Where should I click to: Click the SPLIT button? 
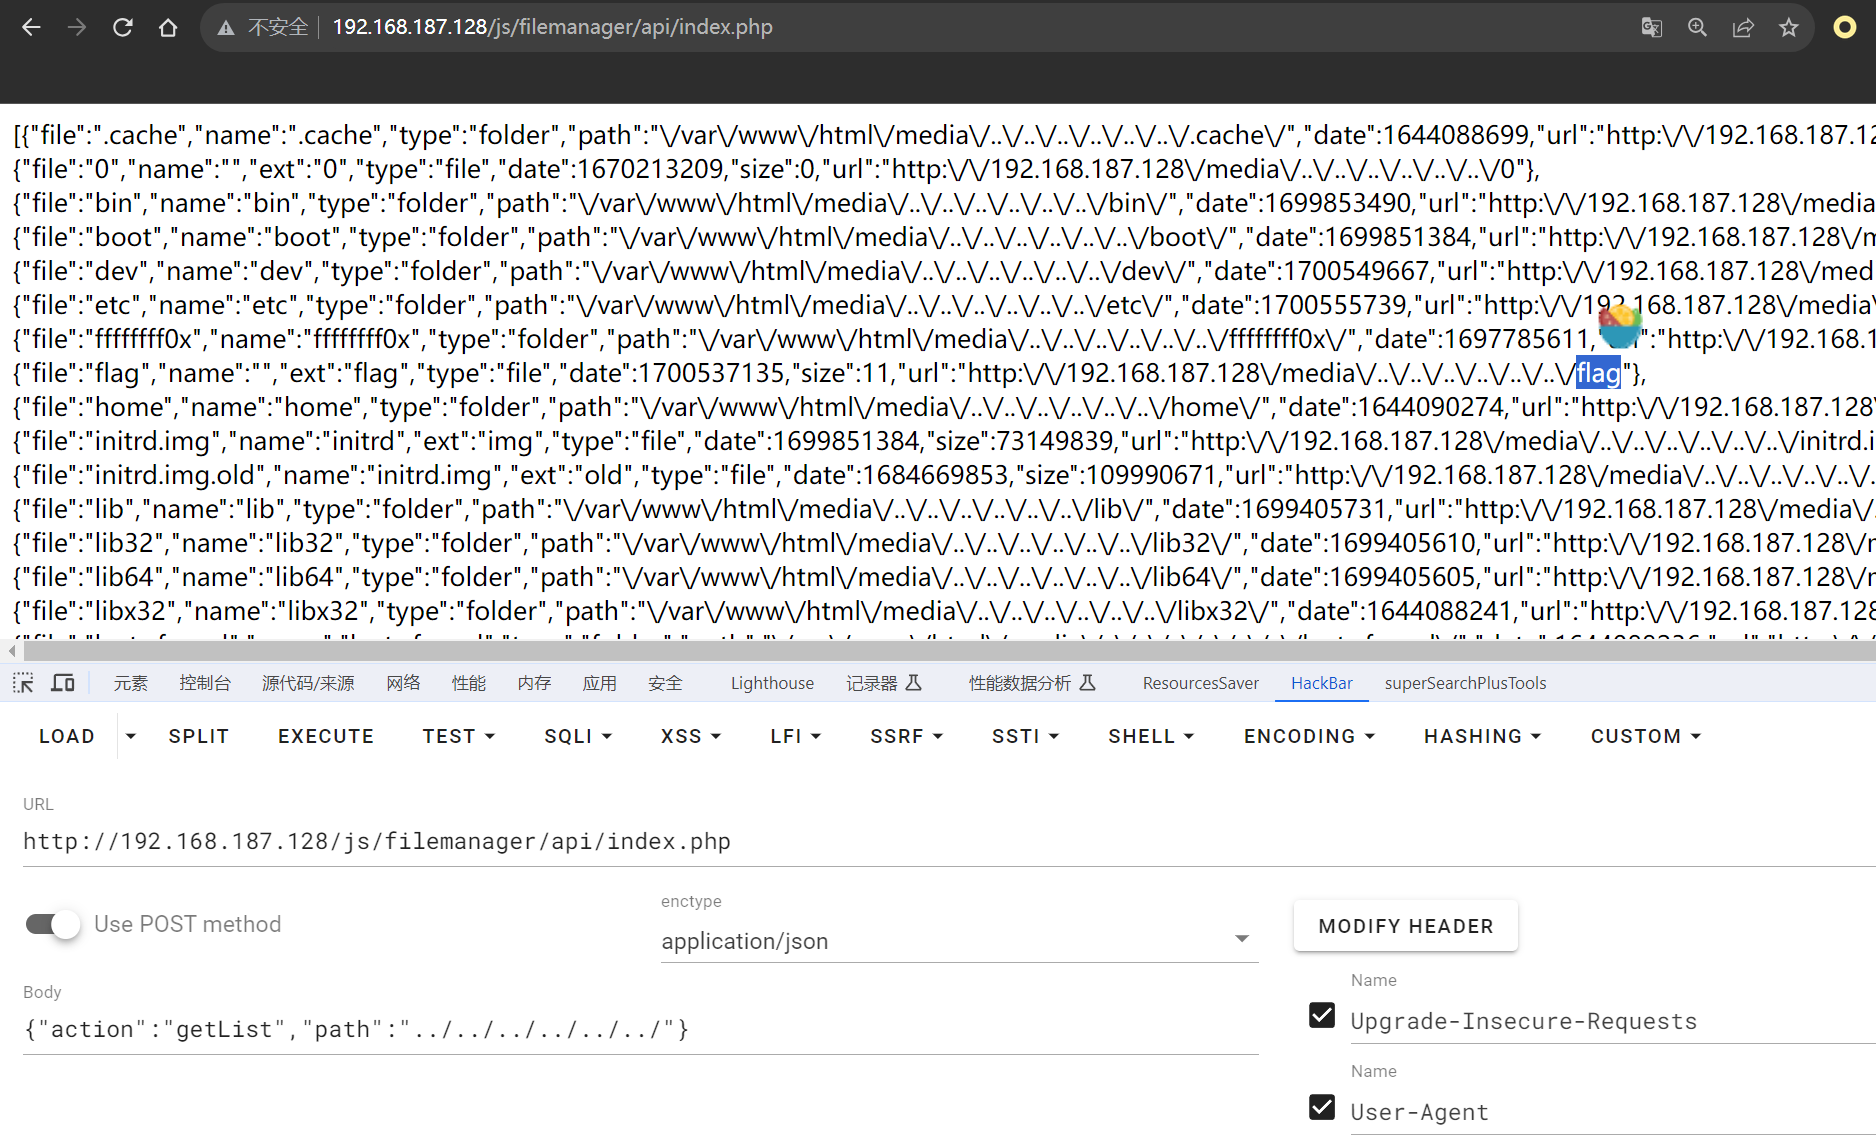point(199,736)
